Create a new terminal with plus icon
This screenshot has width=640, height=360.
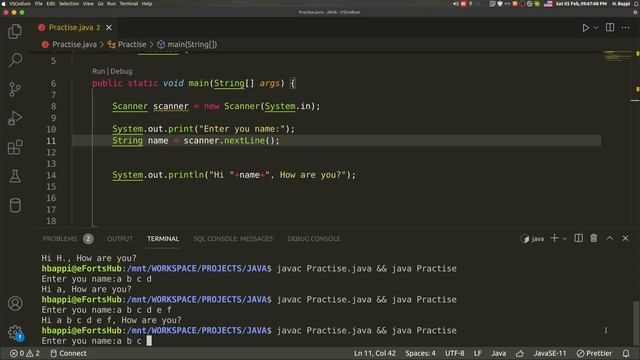pos(554,238)
